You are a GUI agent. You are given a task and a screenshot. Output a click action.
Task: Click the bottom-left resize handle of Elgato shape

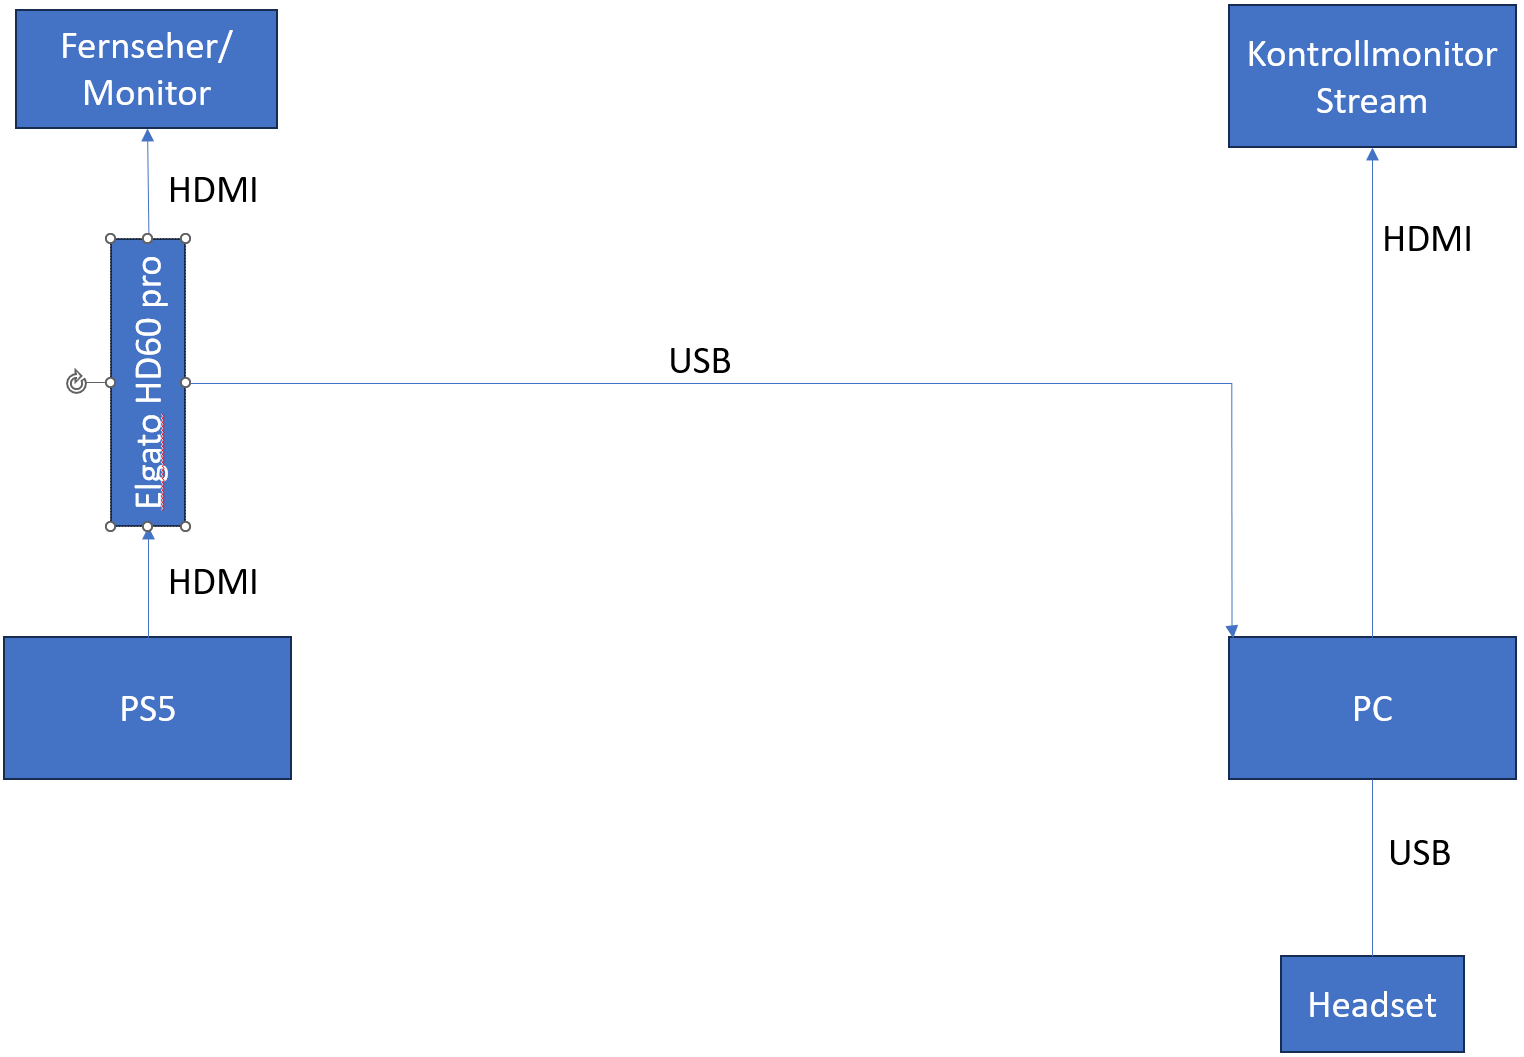pos(111,526)
